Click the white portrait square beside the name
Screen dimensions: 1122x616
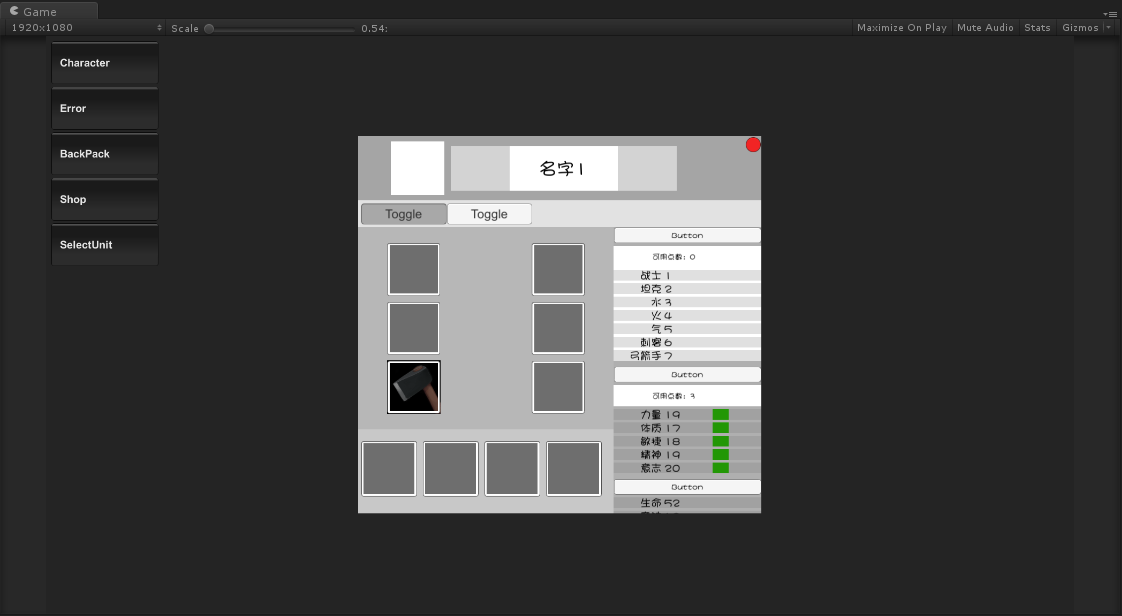click(417, 168)
